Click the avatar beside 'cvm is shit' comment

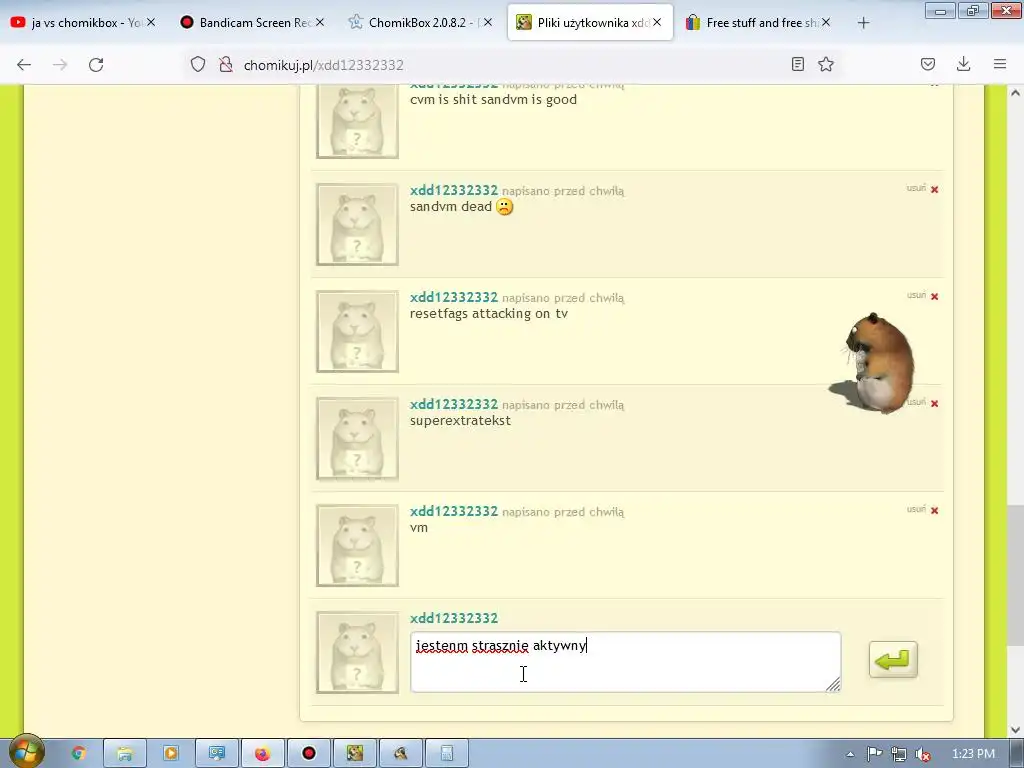click(357, 121)
